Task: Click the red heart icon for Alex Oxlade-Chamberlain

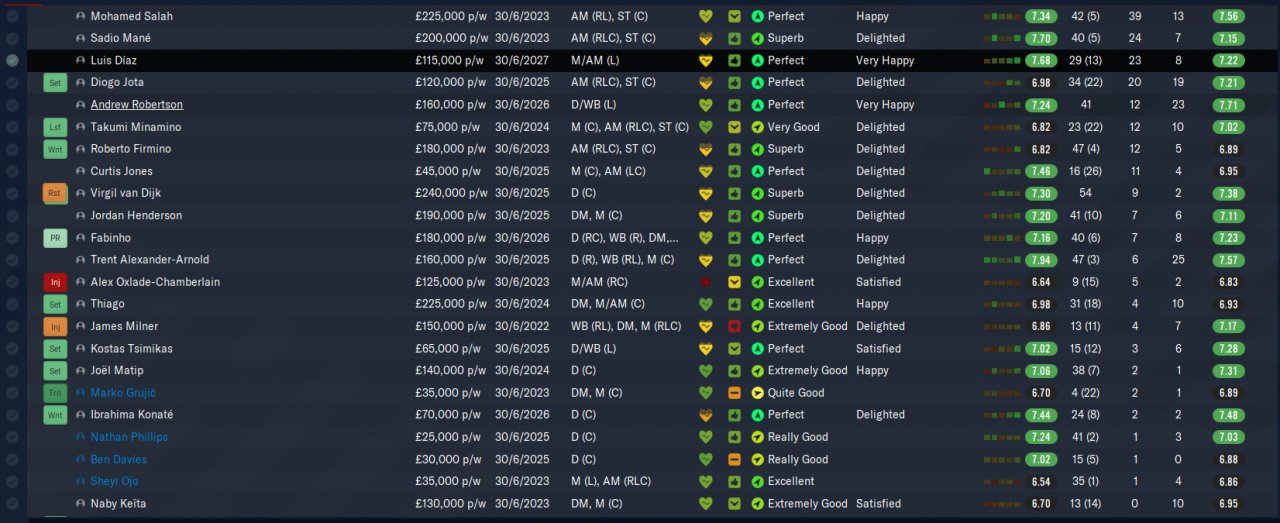Action: [706, 282]
